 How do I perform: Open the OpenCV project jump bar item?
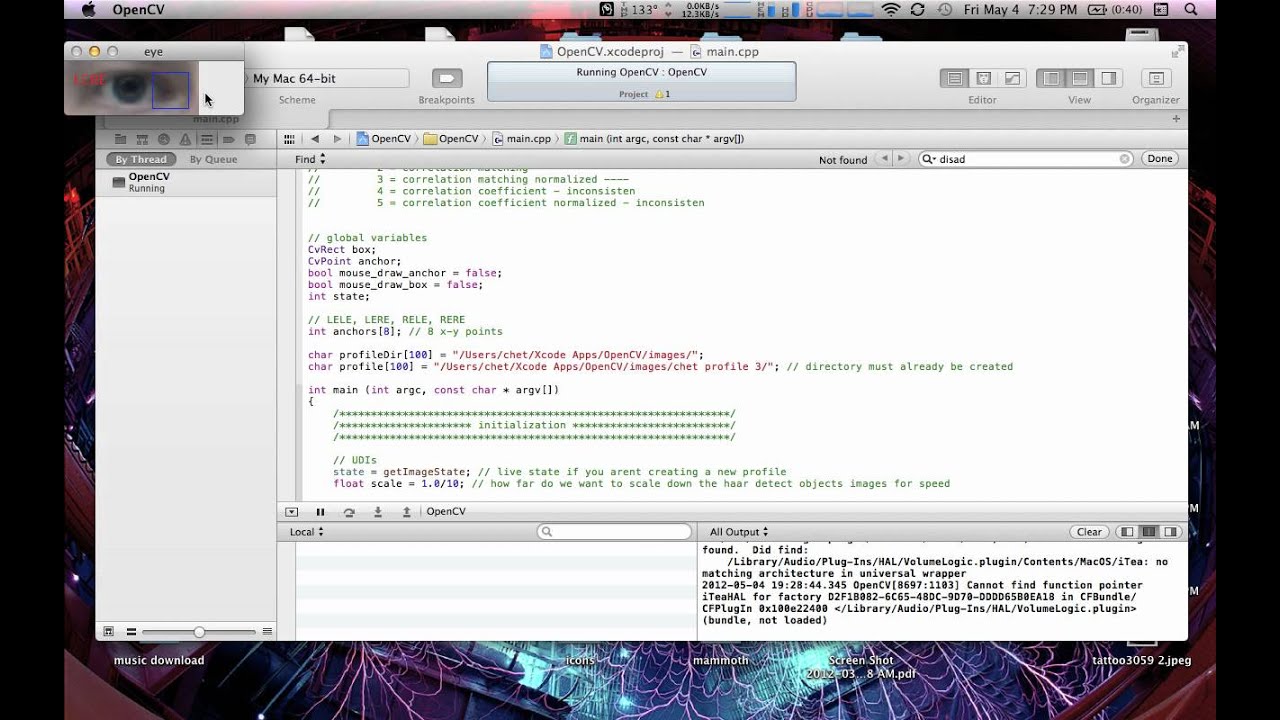pos(383,139)
